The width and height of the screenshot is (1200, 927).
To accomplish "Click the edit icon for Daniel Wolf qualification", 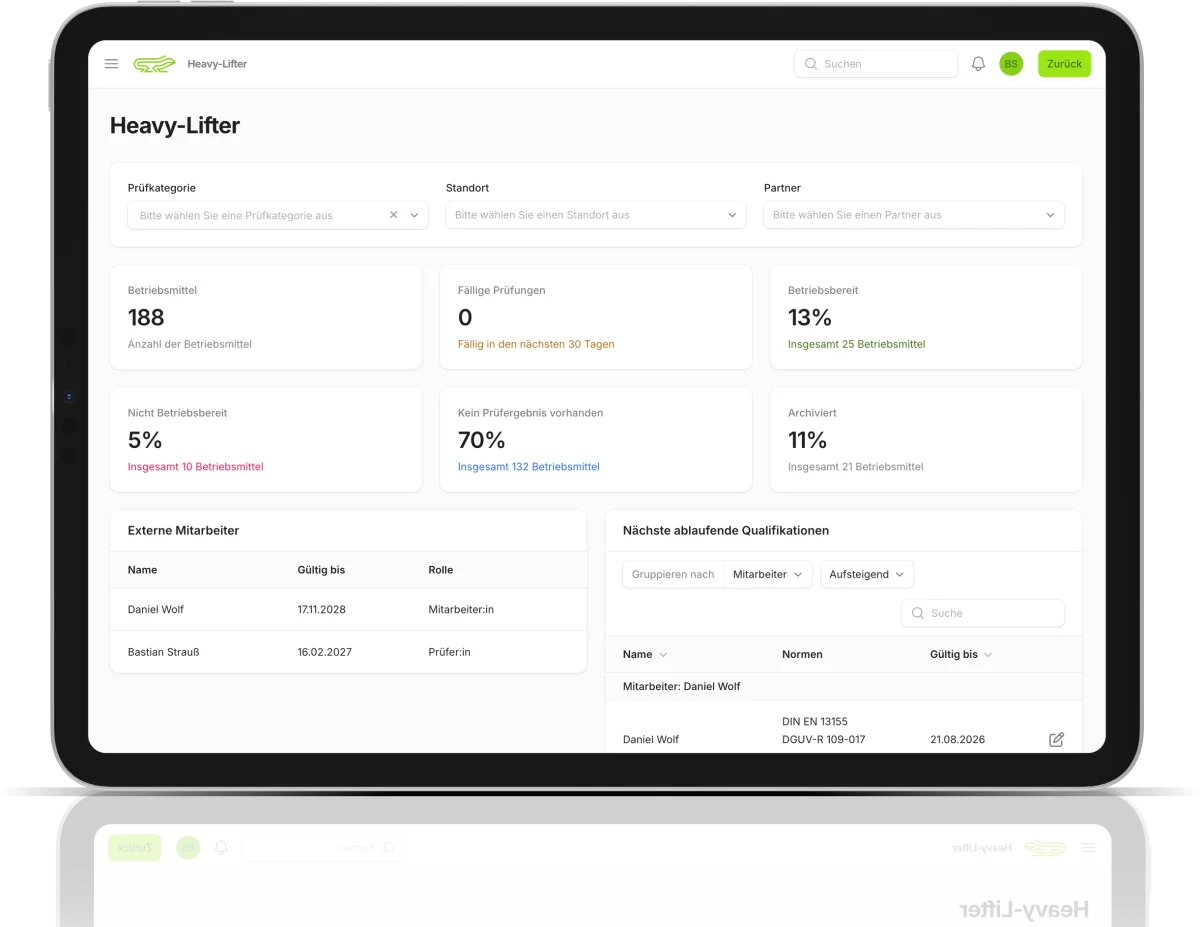I will pyautogui.click(x=1056, y=739).
